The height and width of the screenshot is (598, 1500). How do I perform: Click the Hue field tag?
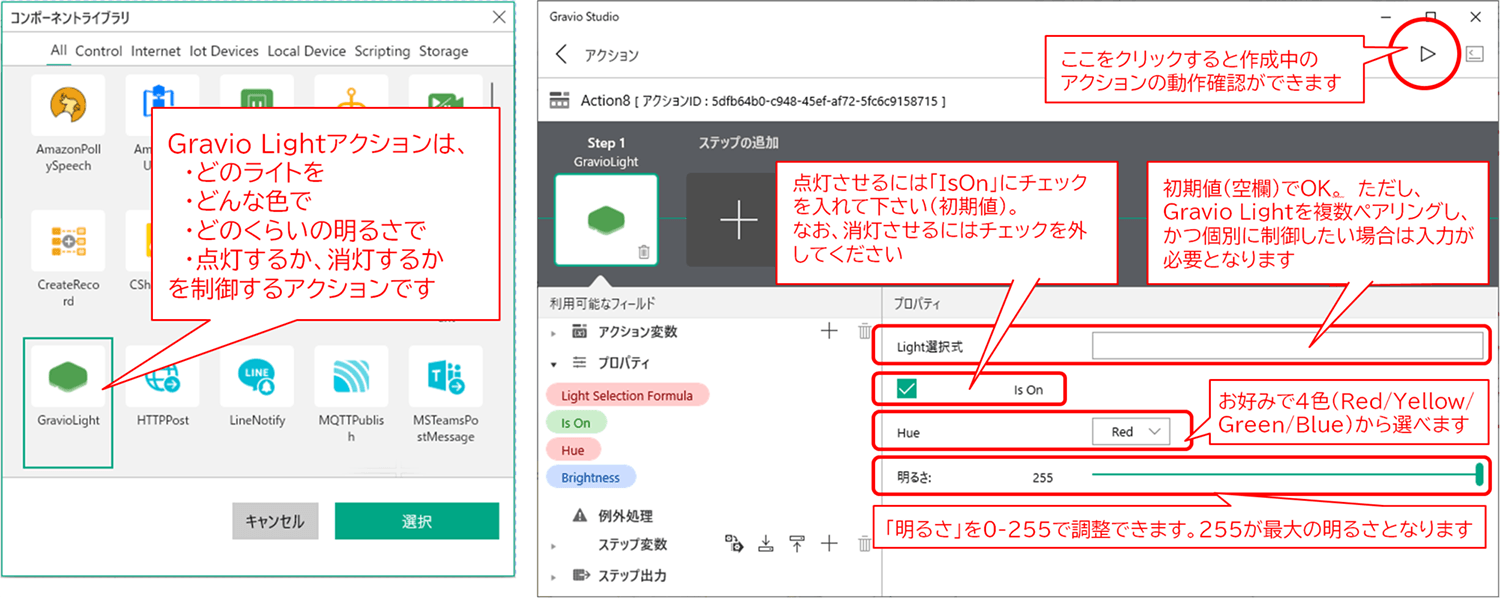573,450
